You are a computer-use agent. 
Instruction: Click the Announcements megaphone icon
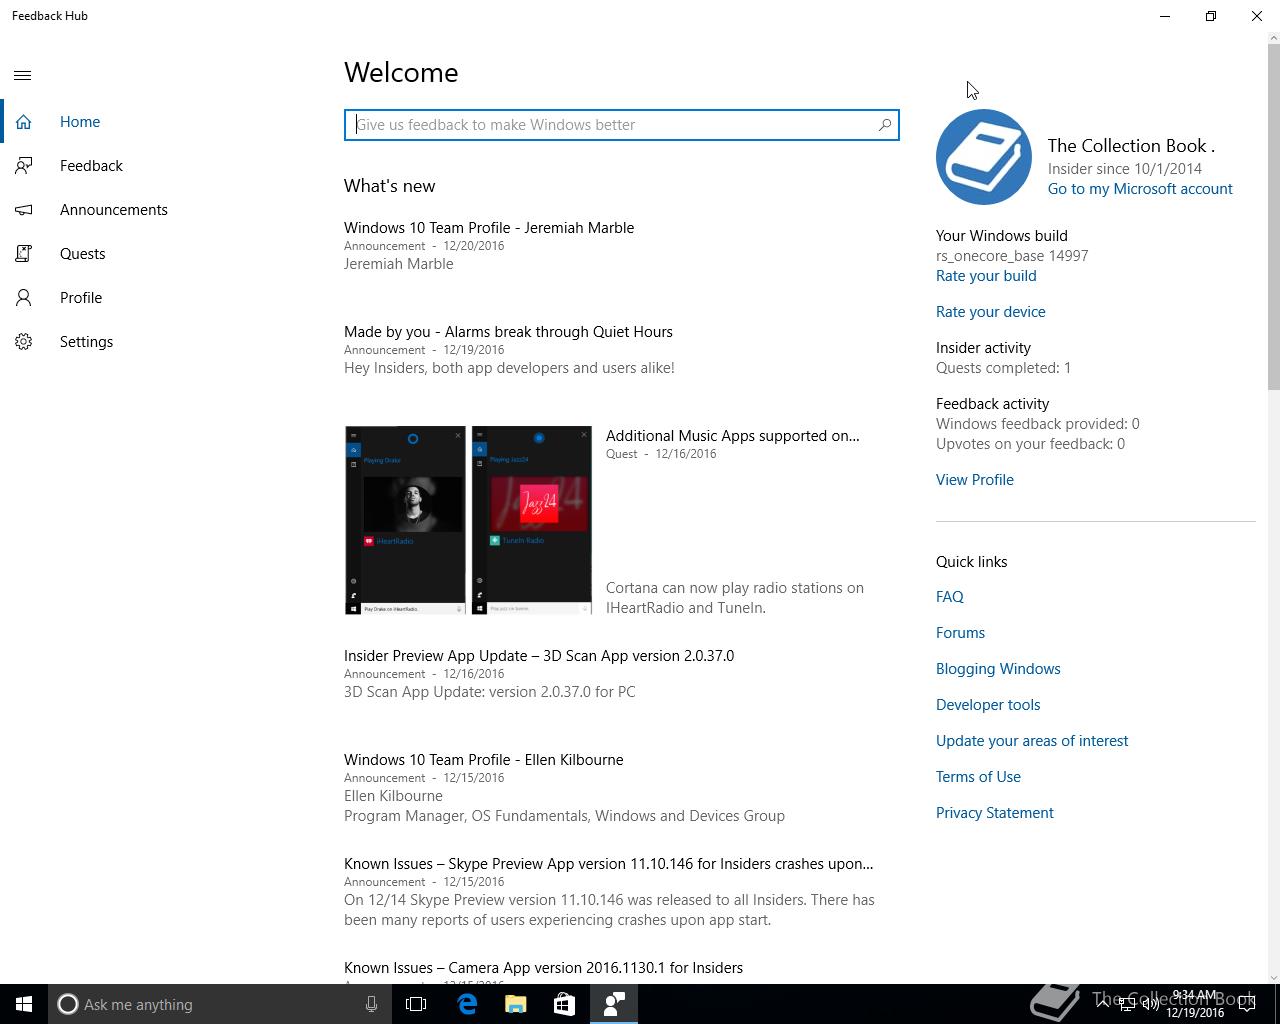click(x=23, y=210)
